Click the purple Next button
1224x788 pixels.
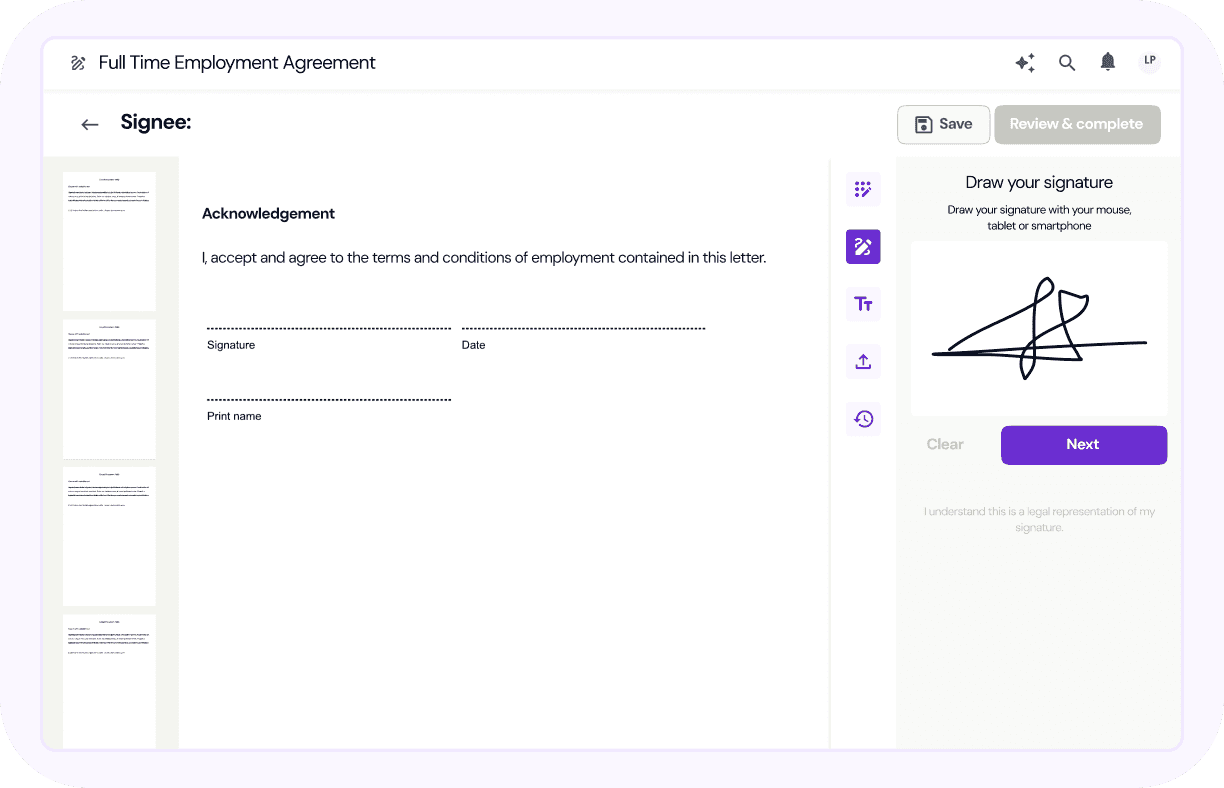pos(1083,445)
